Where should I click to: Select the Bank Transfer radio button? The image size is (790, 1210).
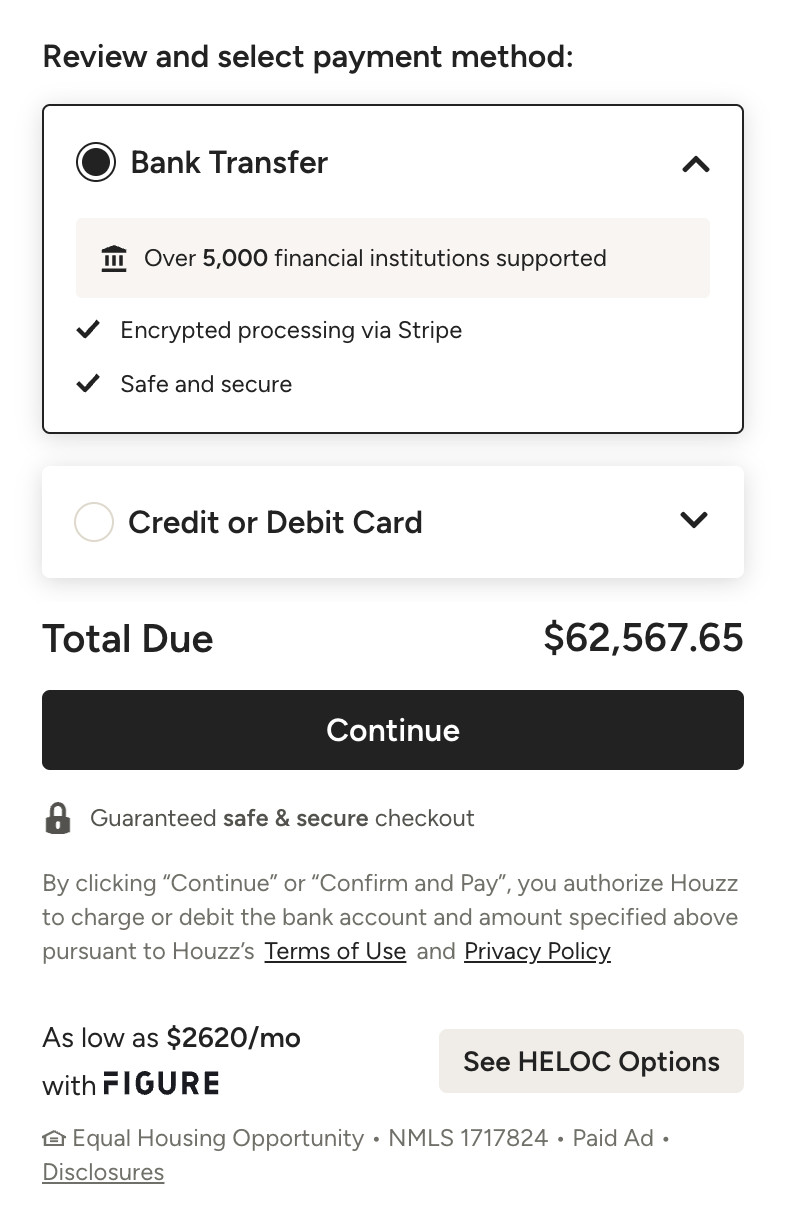pos(96,162)
